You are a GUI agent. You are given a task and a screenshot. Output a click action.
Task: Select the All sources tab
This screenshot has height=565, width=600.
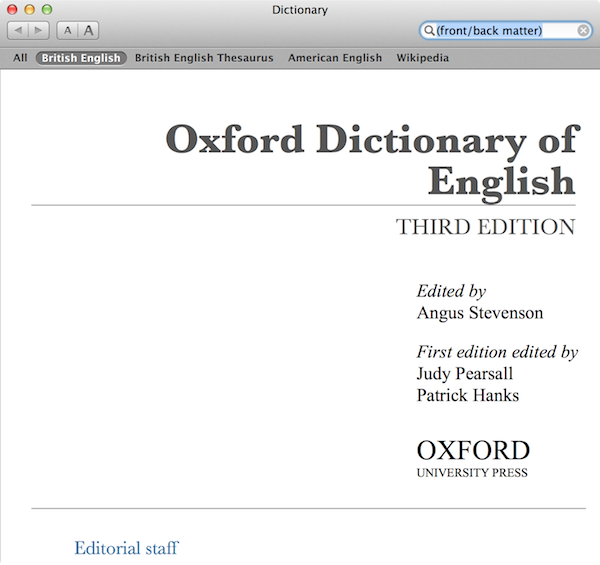[x=20, y=58]
